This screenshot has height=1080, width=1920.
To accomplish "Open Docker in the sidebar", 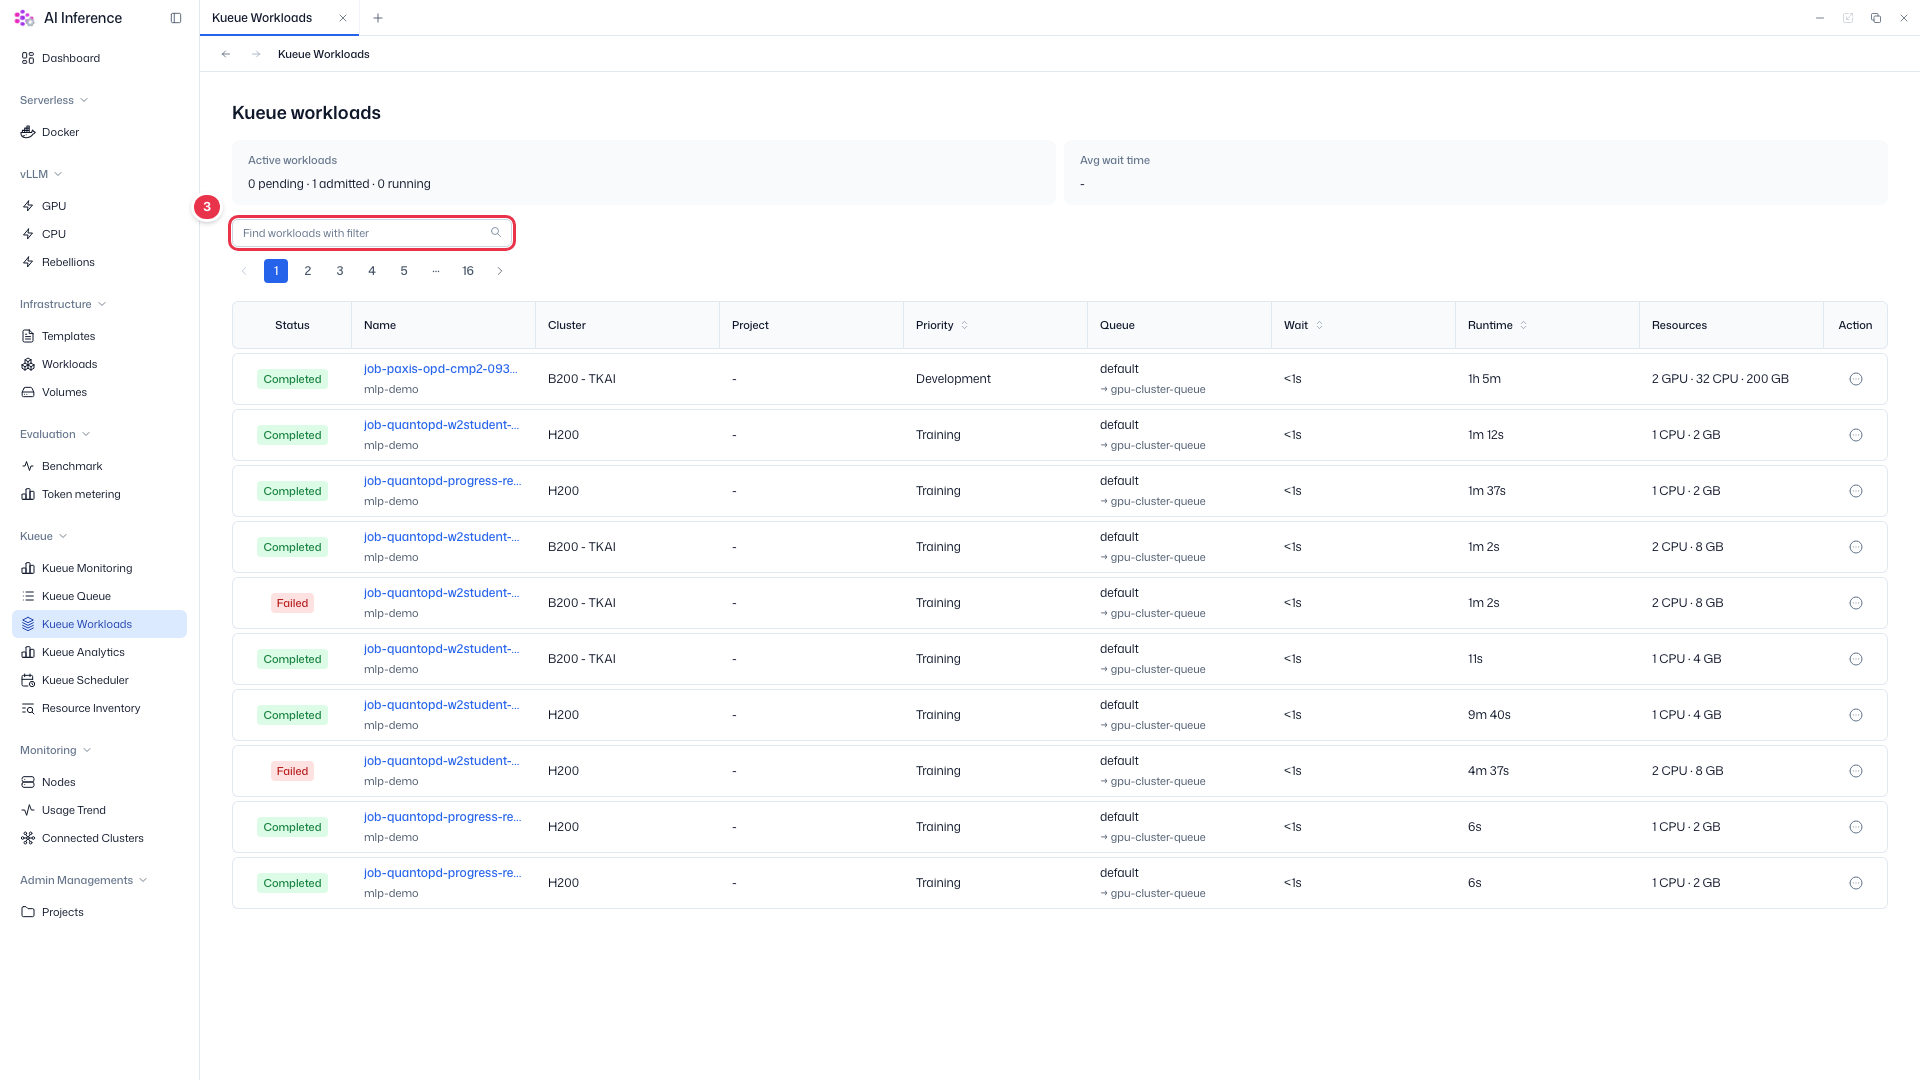I will [x=99, y=132].
